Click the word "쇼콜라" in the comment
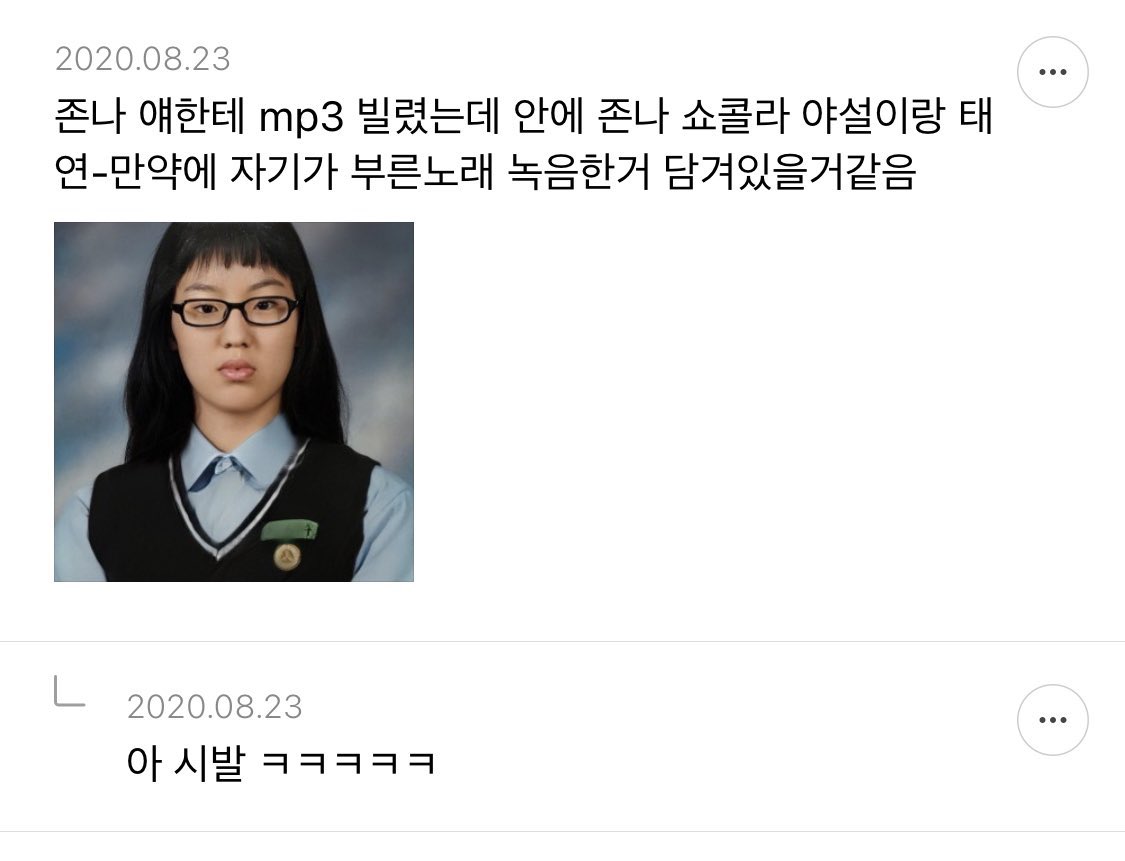 pos(735,116)
